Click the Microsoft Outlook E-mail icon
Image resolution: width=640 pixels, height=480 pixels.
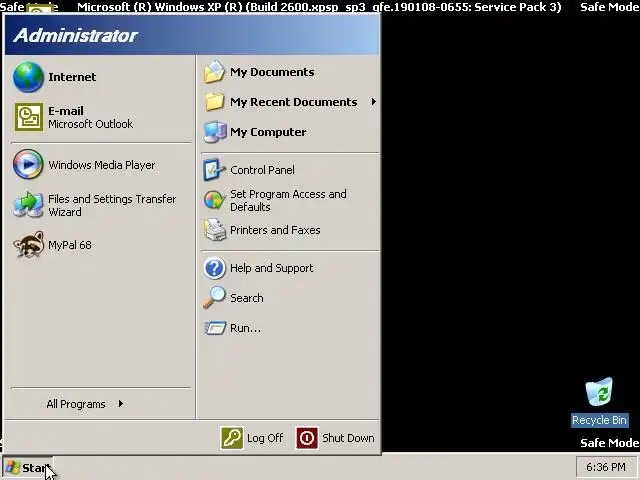tap(29, 117)
